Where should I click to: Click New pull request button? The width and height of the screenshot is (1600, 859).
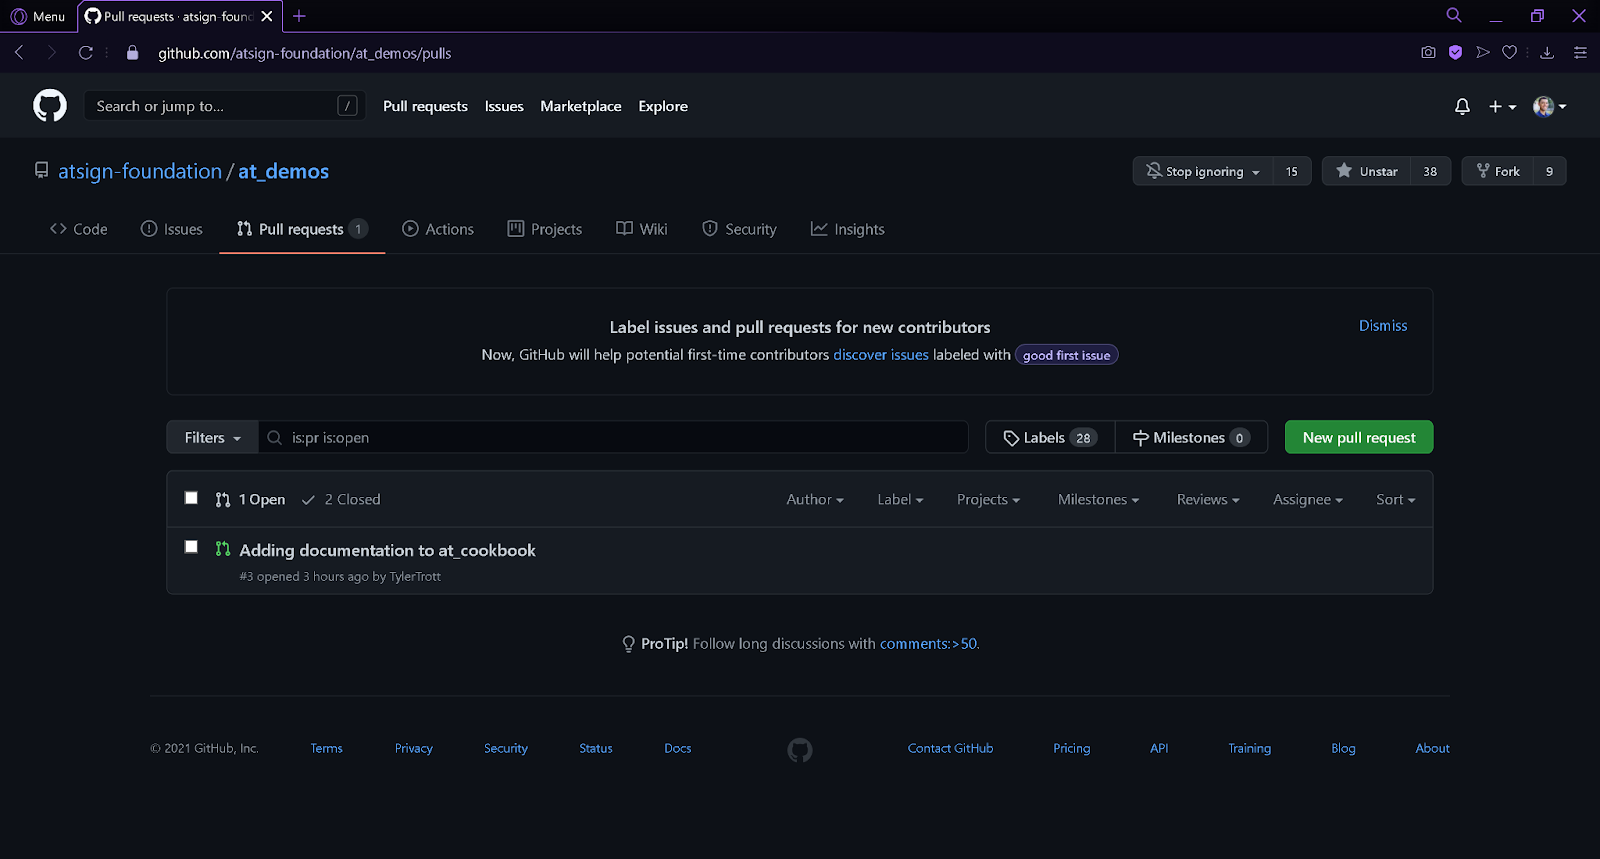click(x=1359, y=437)
